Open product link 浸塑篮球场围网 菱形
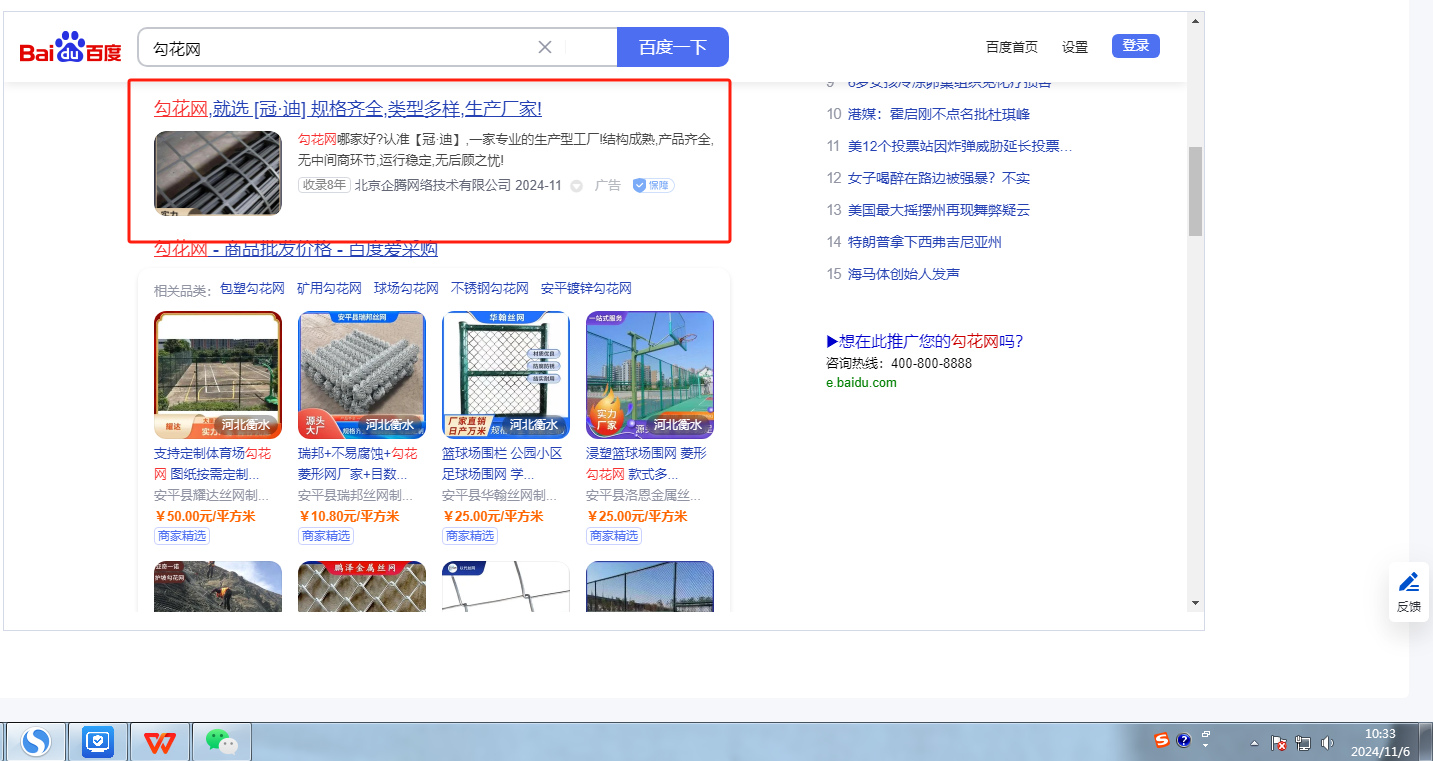Viewport: 1433px width, 761px height. point(646,463)
